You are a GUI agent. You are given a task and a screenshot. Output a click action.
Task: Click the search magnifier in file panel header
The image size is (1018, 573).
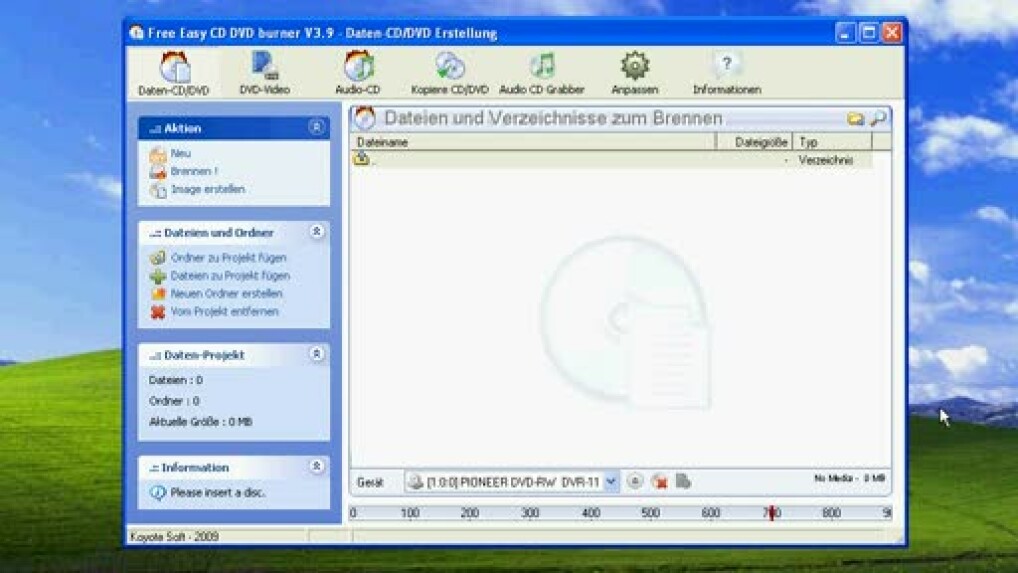(x=878, y=119)
